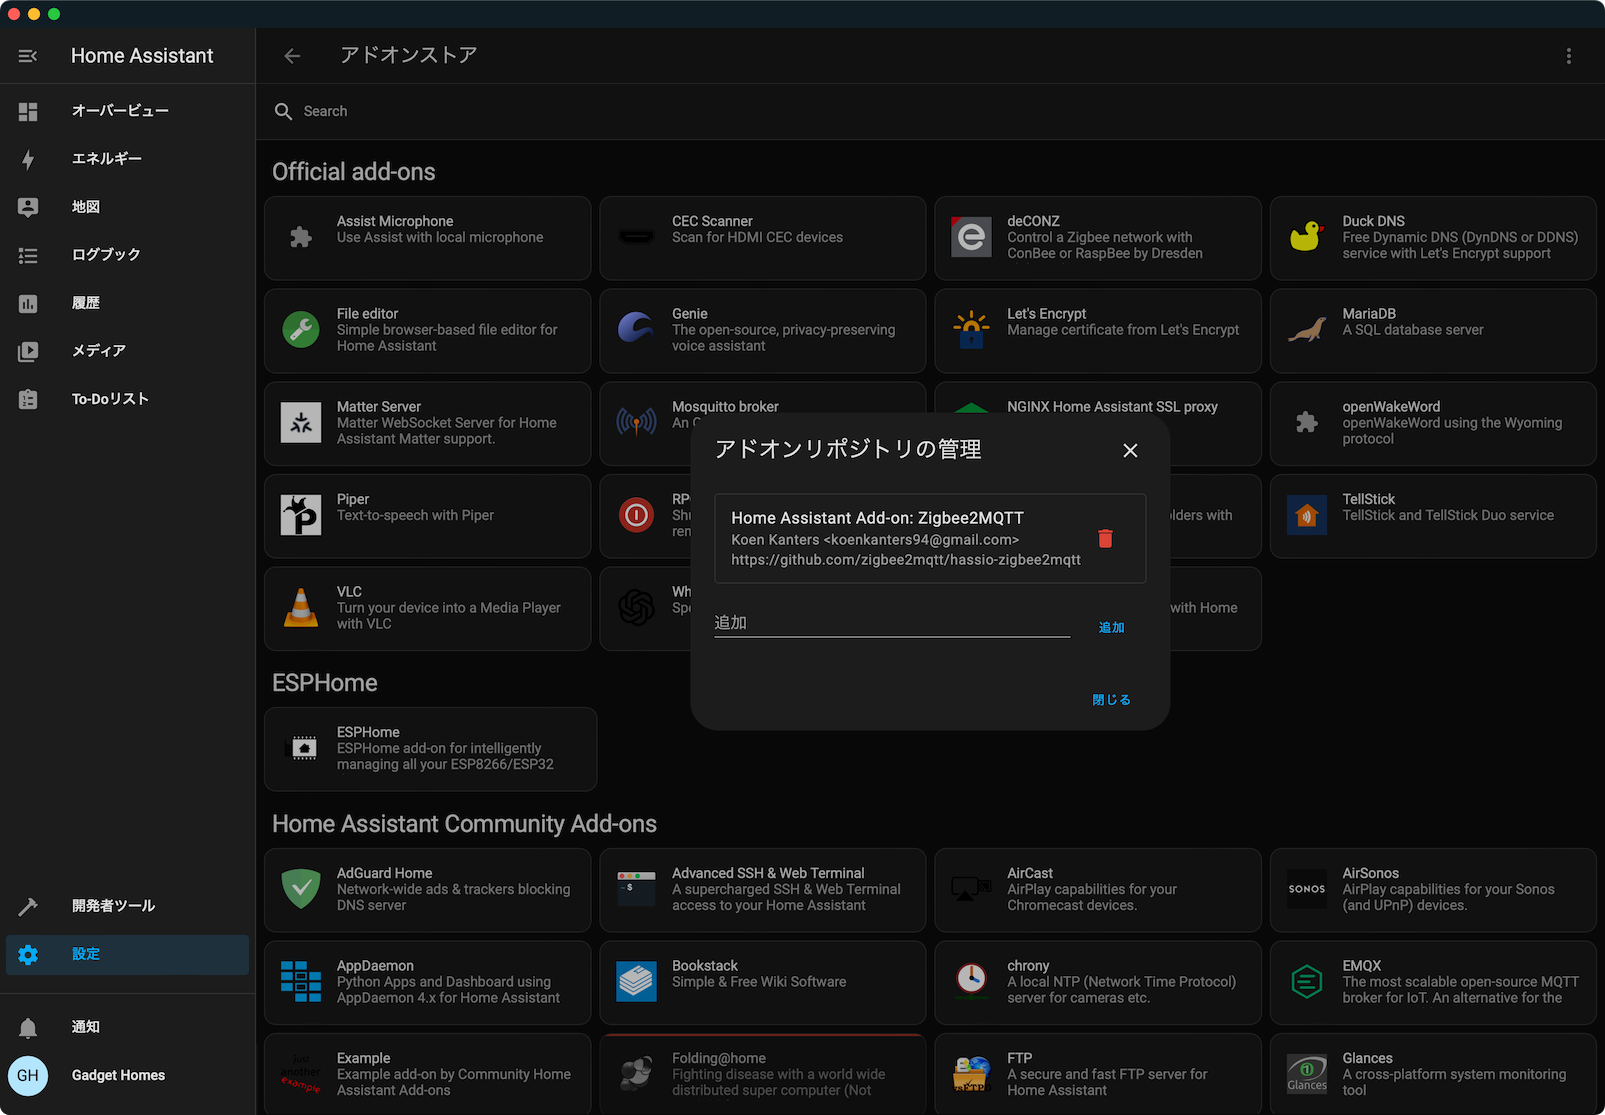This screenshot has height=1115, width=1605.
Task: Open the chrony clock icon
Action: pos(971,980)
